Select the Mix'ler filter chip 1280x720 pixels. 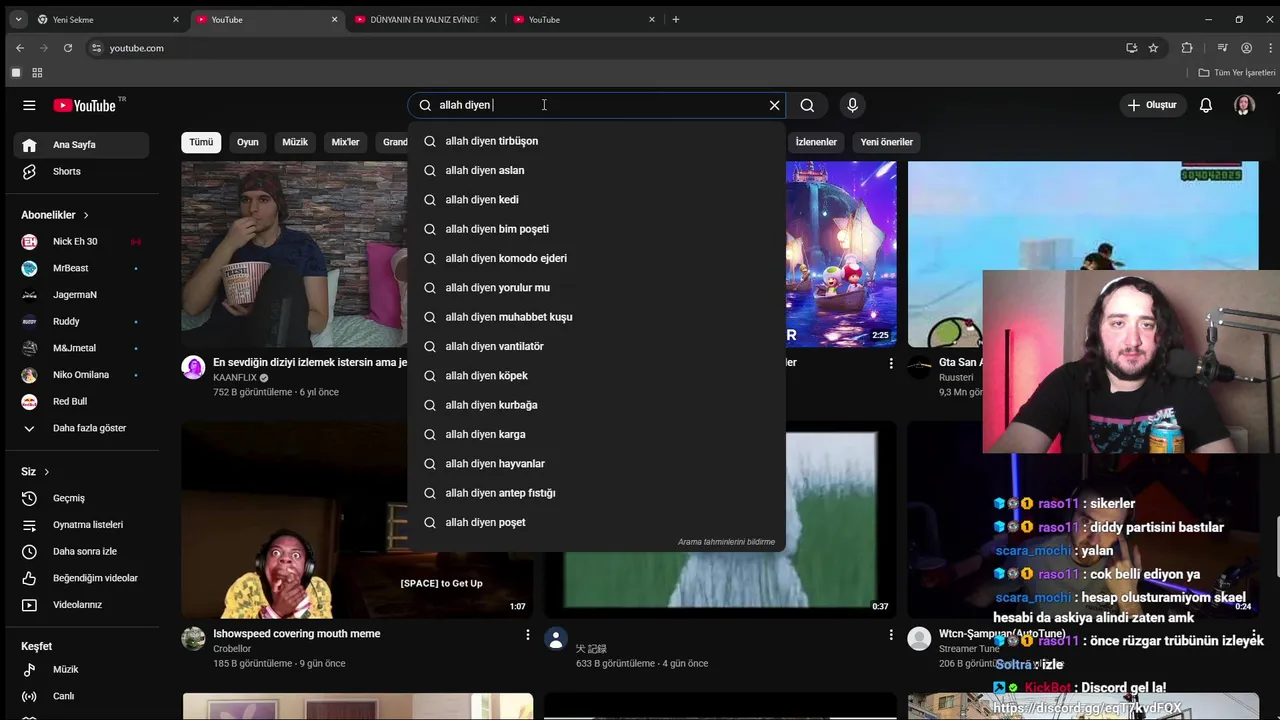[345, 142]
